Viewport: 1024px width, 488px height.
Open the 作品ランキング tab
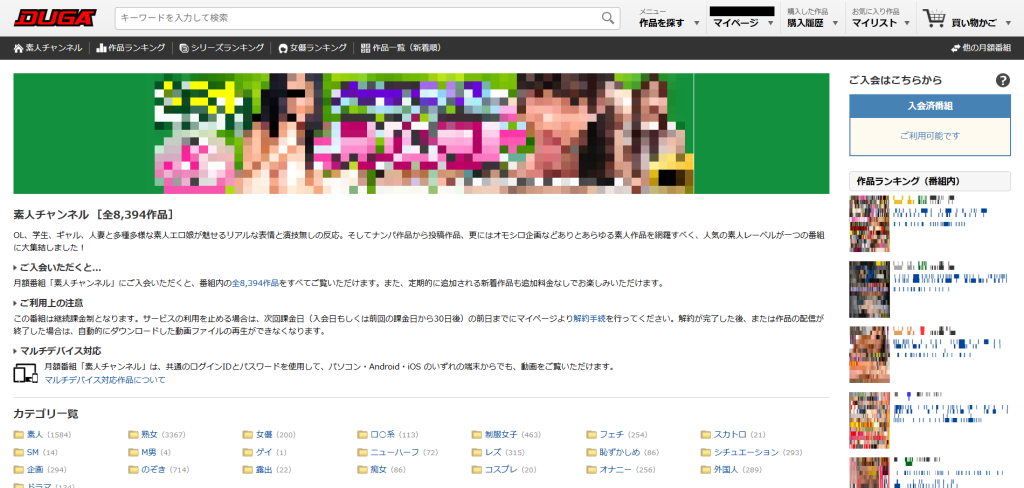[131, 48]
